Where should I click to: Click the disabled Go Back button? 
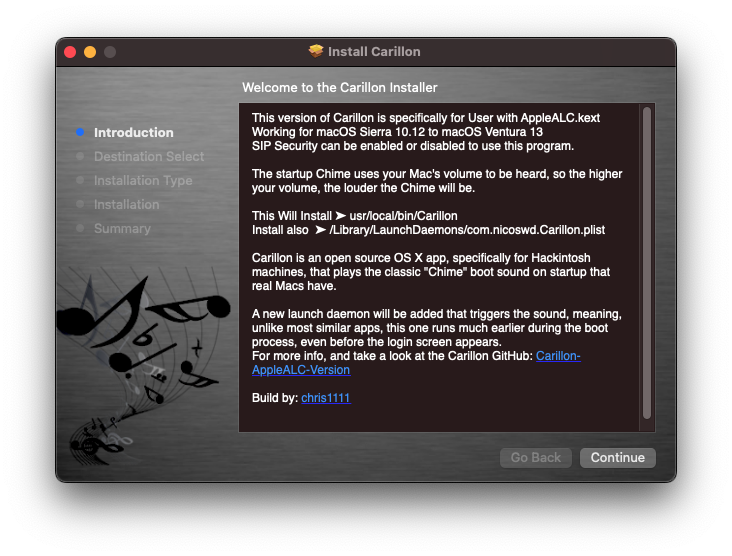tap(535, 457)
